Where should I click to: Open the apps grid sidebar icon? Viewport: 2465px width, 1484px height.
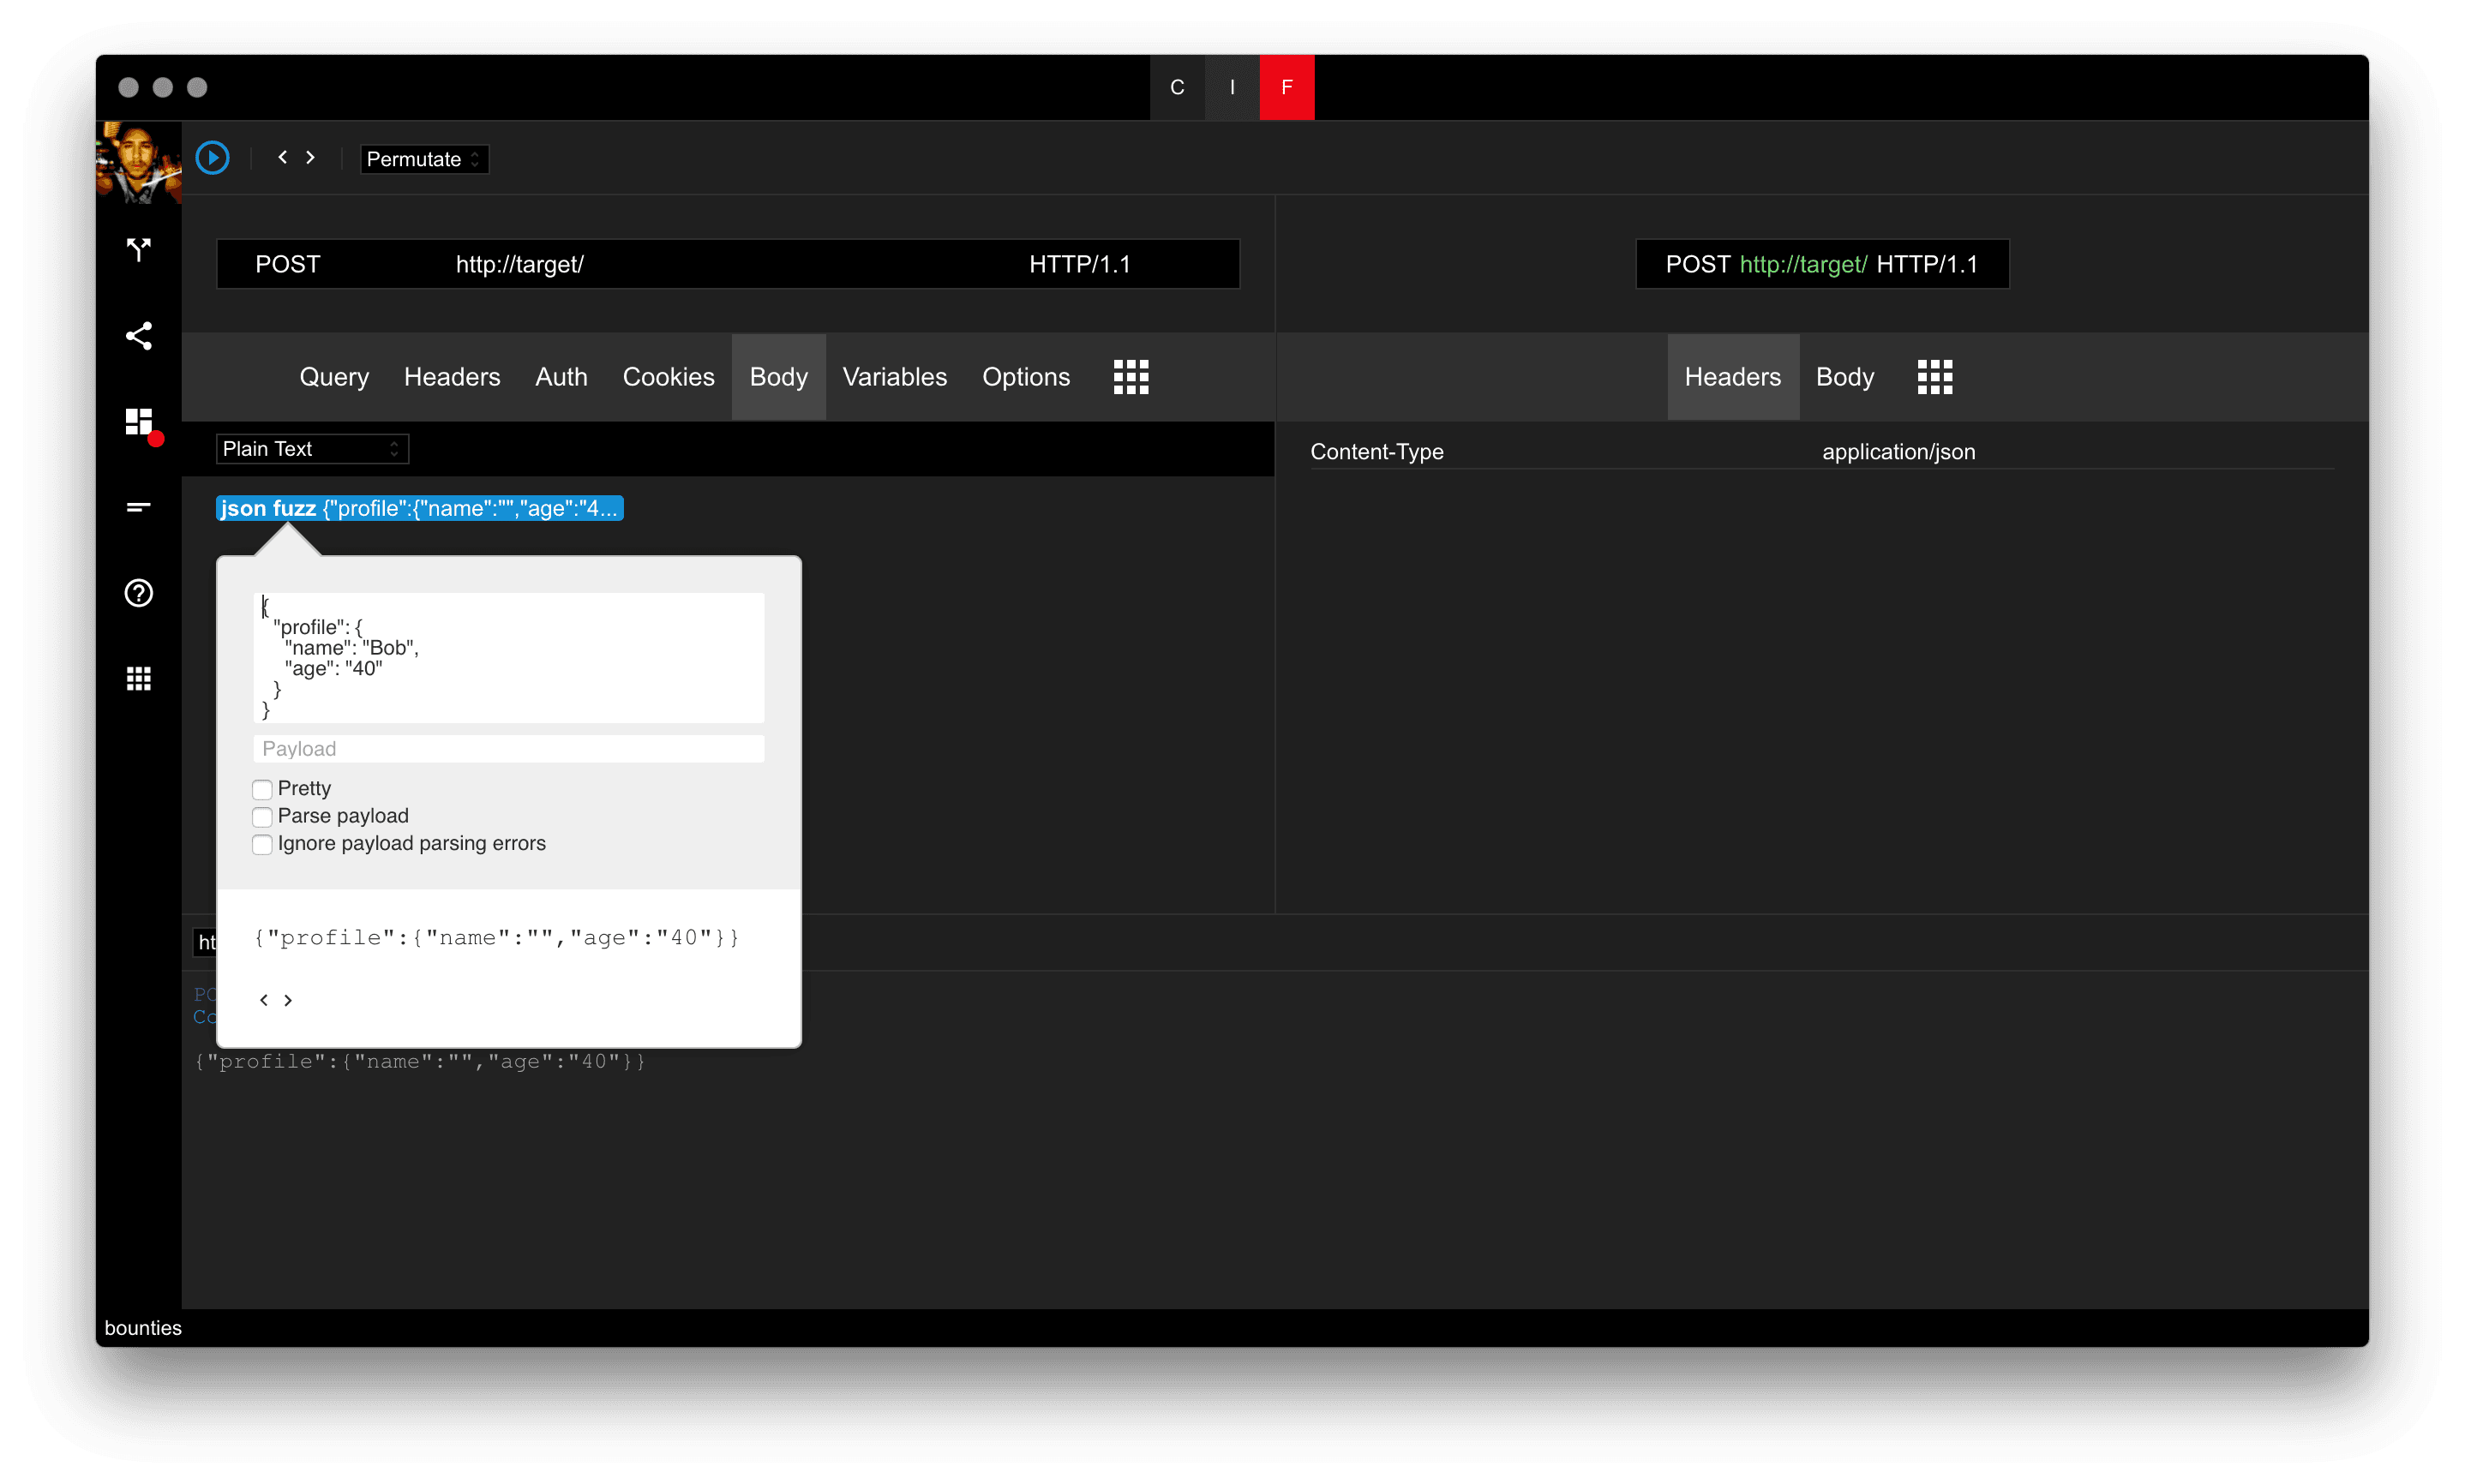[139, 679]
